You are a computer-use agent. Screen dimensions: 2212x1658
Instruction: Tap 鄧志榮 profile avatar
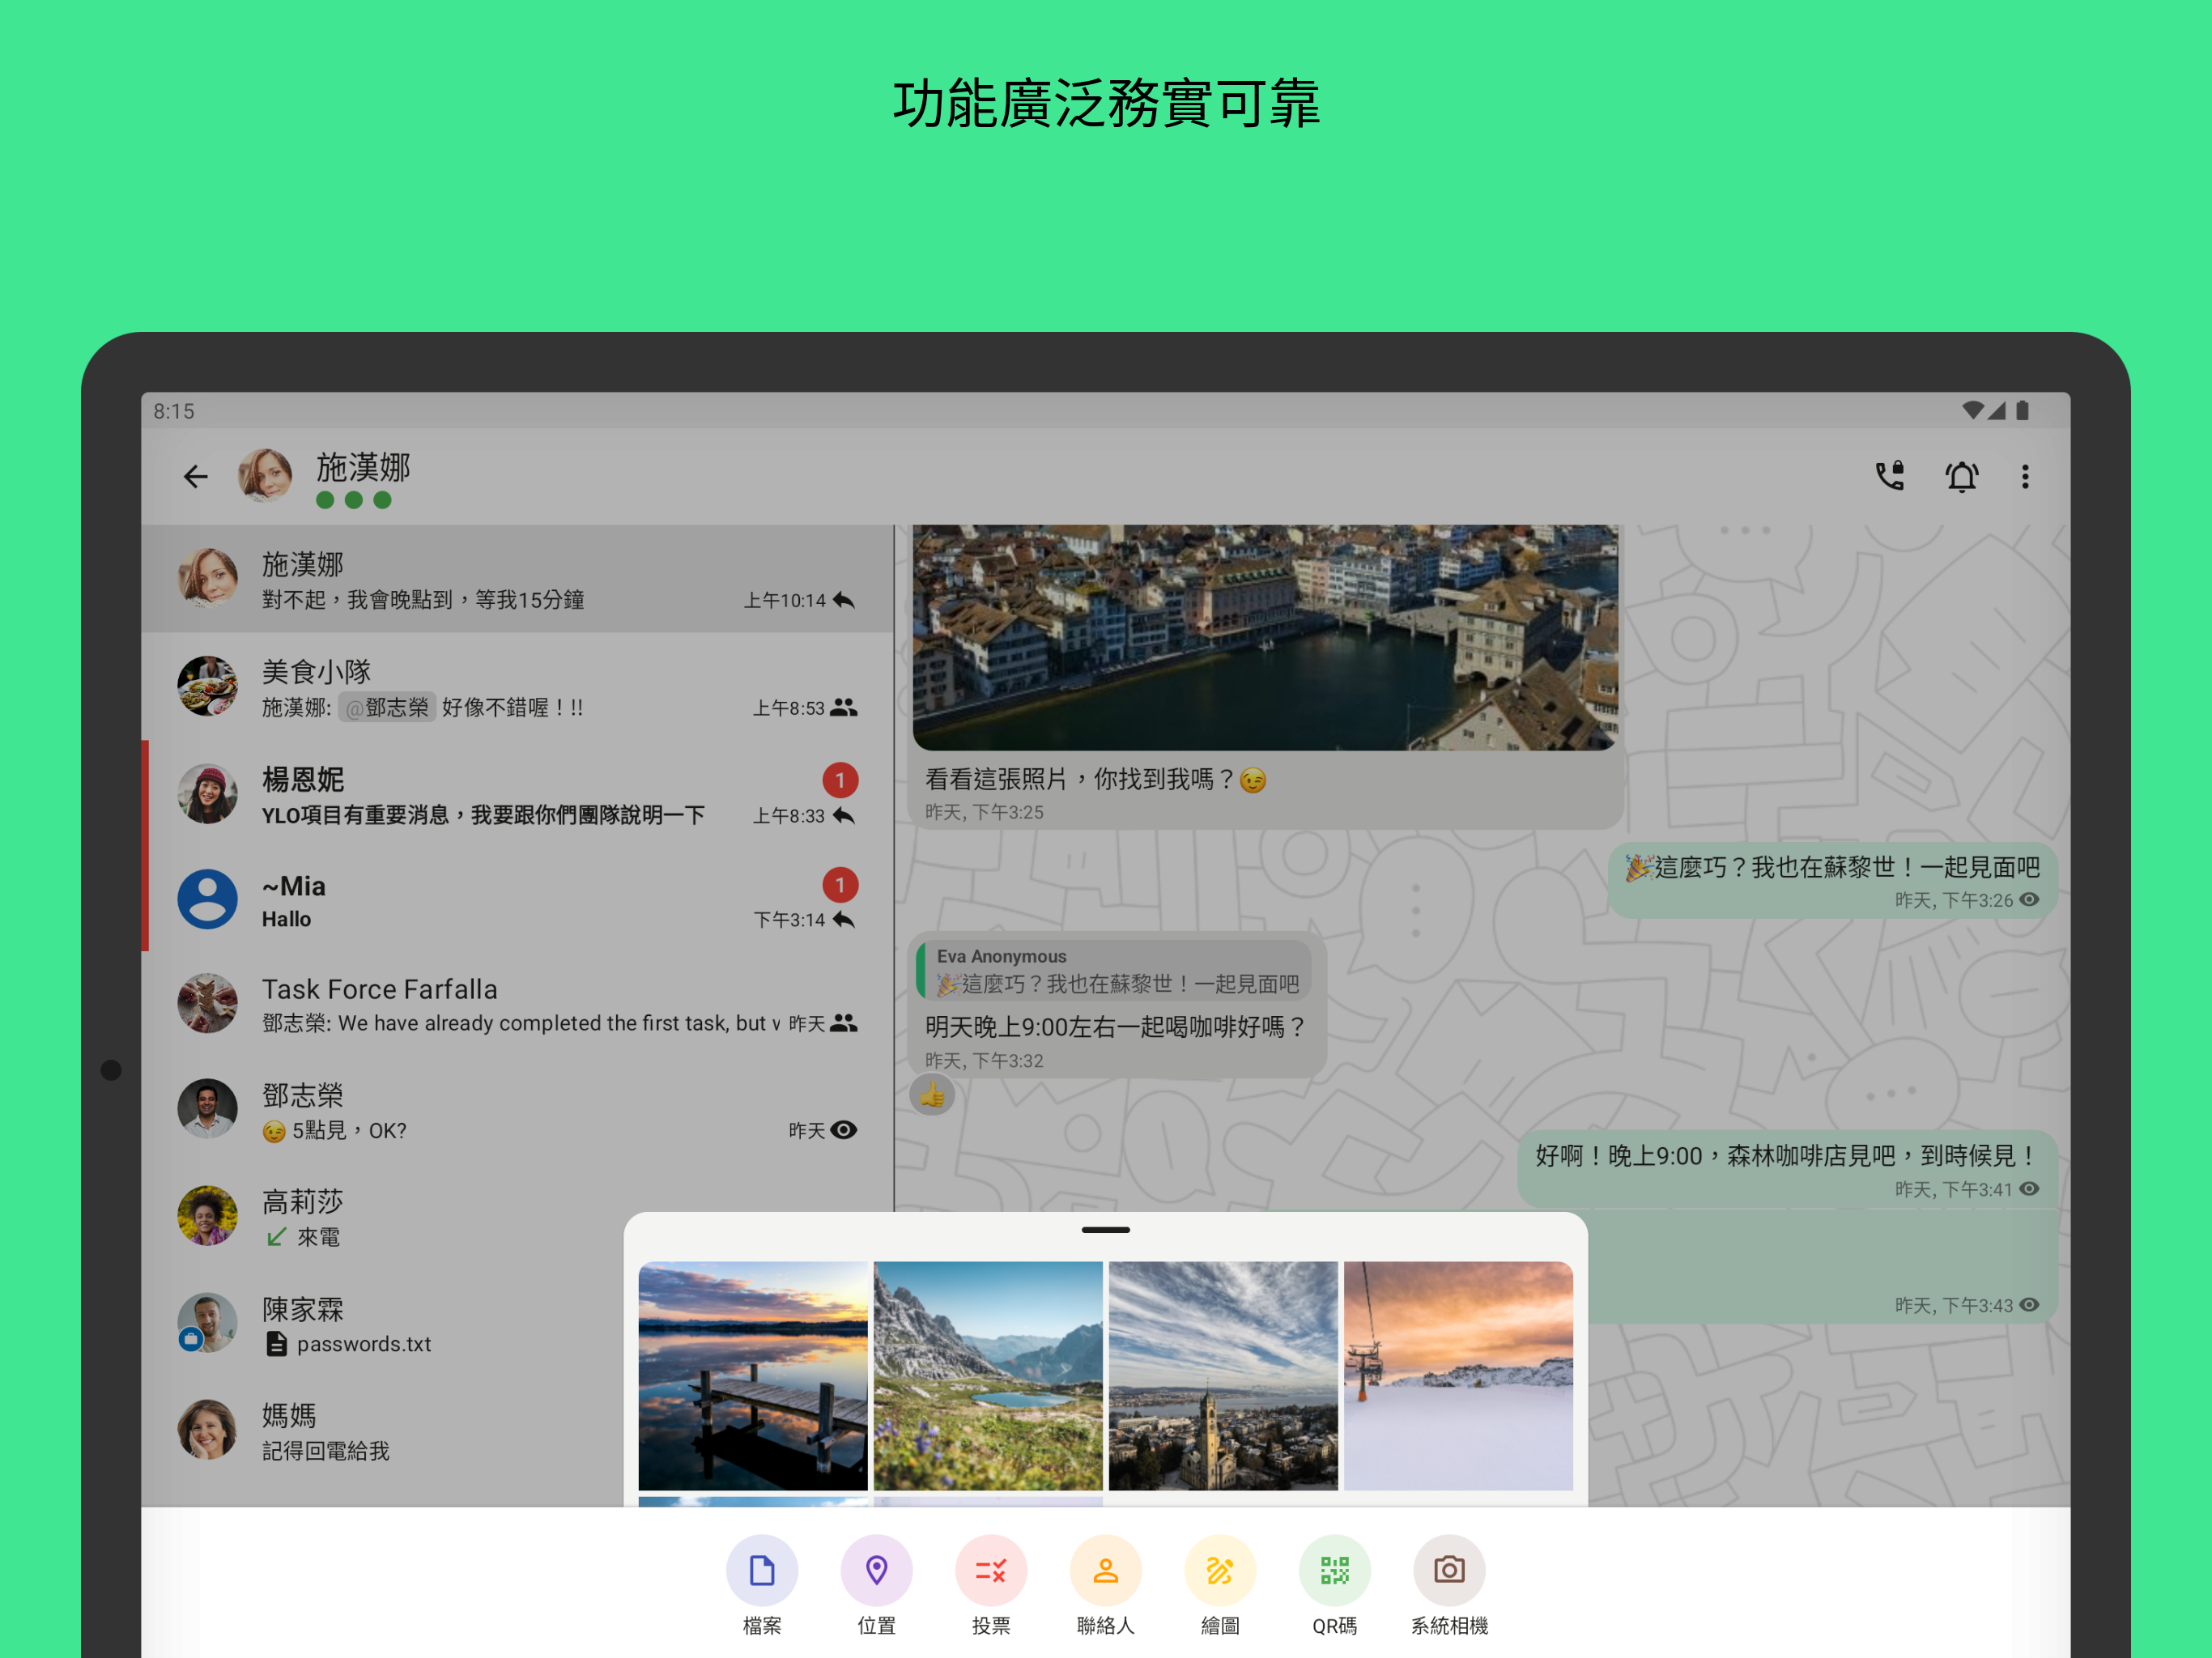pos(207,1108)
